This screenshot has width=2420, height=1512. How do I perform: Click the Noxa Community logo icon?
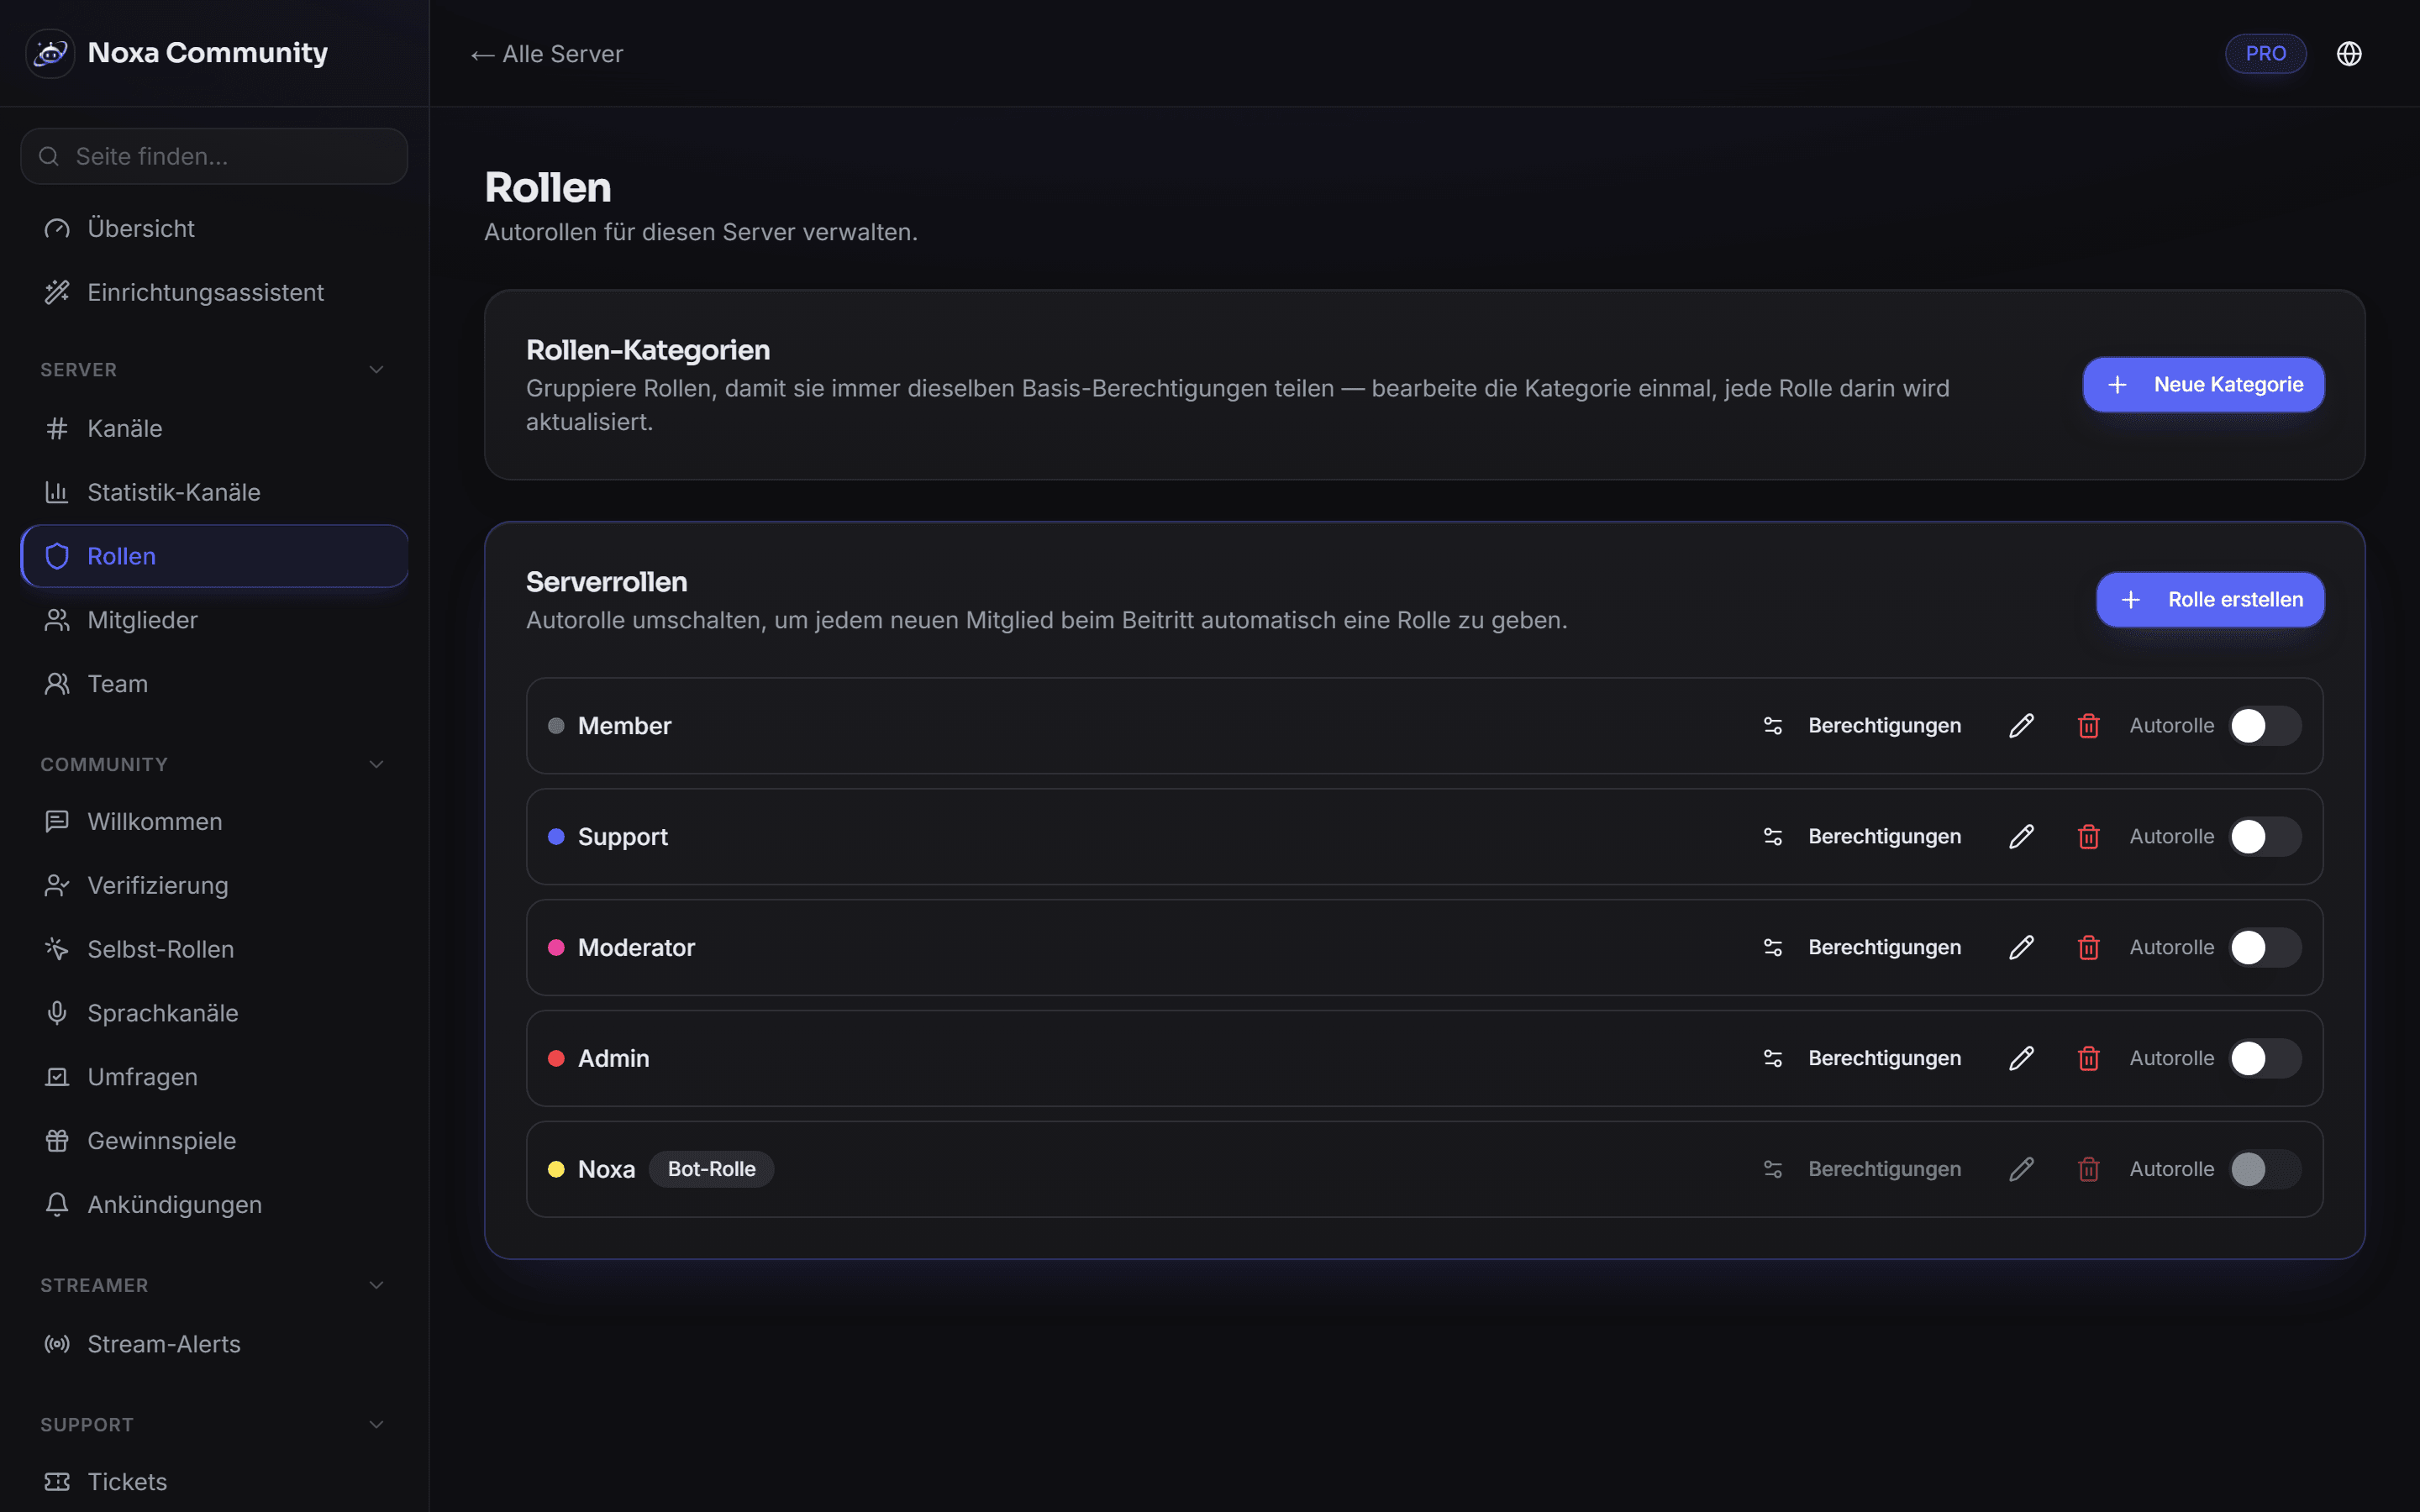[50, 53]
